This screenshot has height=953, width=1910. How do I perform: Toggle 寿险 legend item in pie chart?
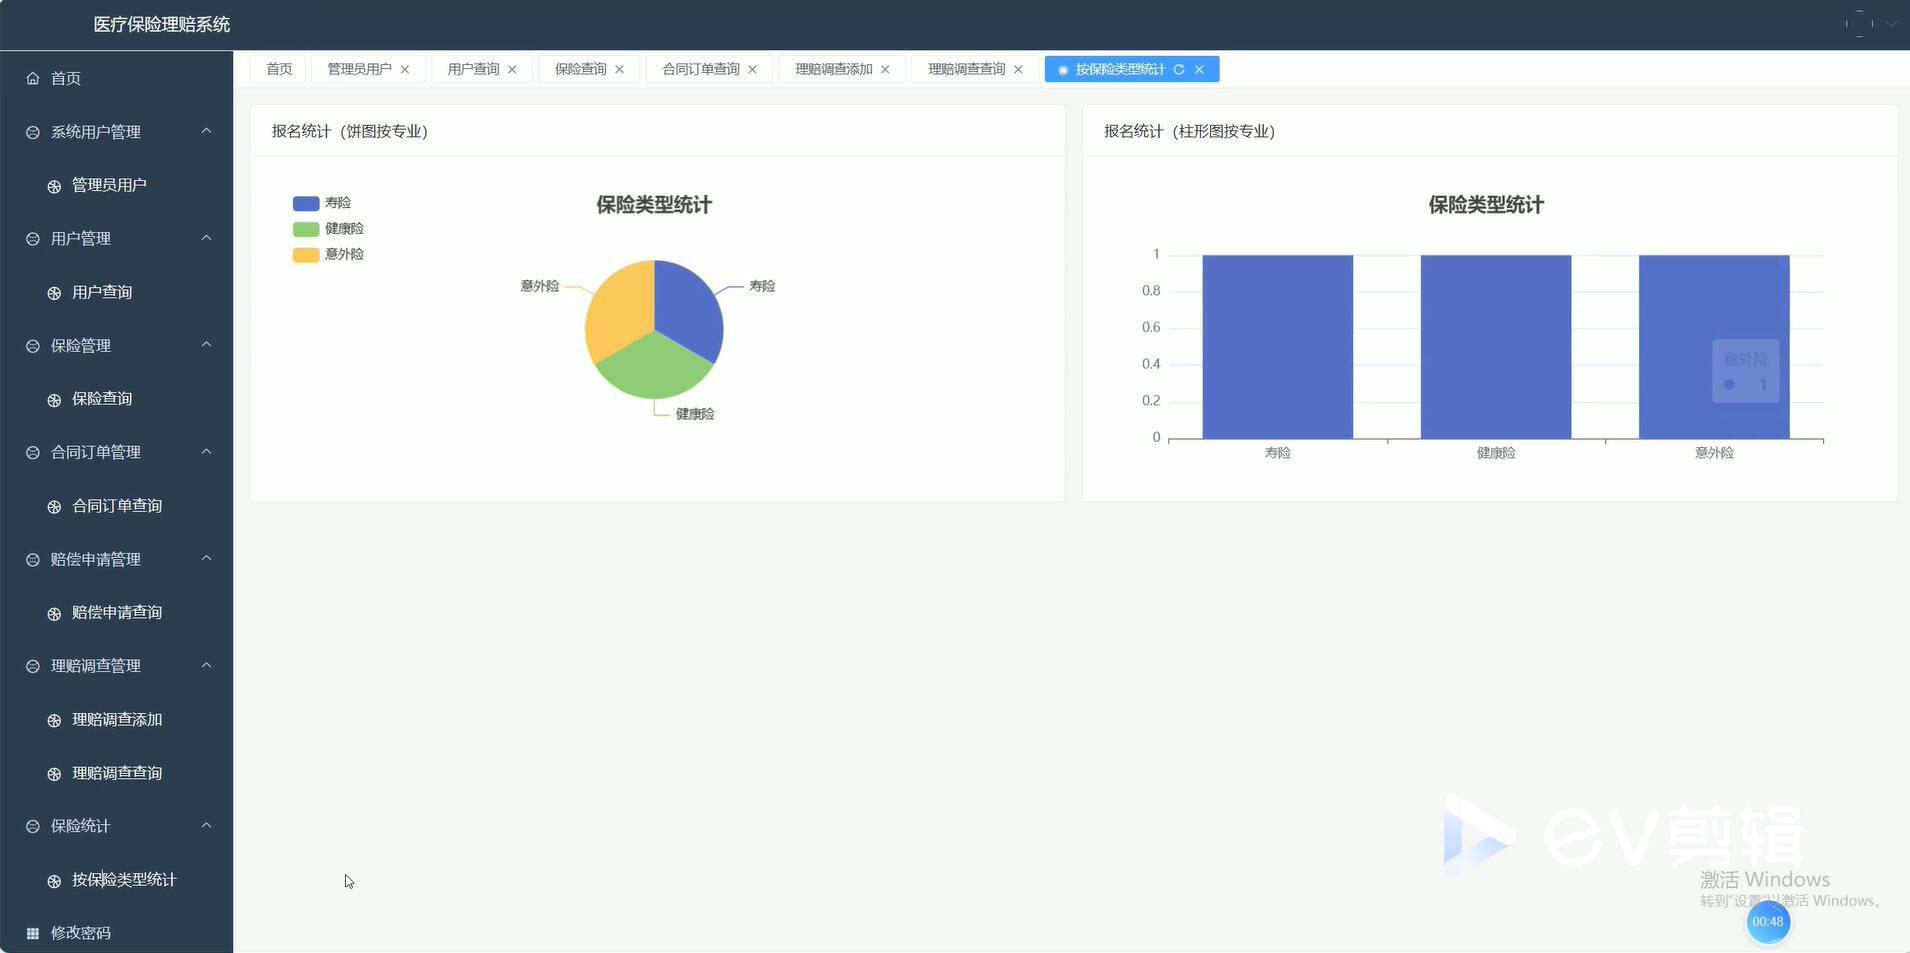point(322,203)
